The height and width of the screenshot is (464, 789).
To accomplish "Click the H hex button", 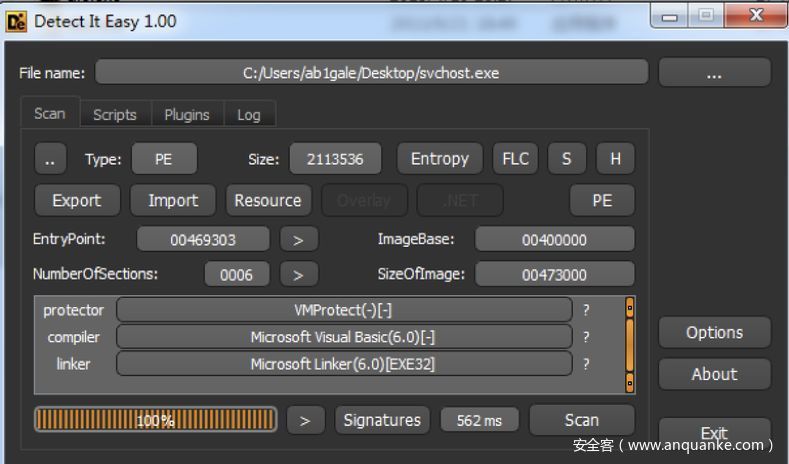I will coord(615,159).
